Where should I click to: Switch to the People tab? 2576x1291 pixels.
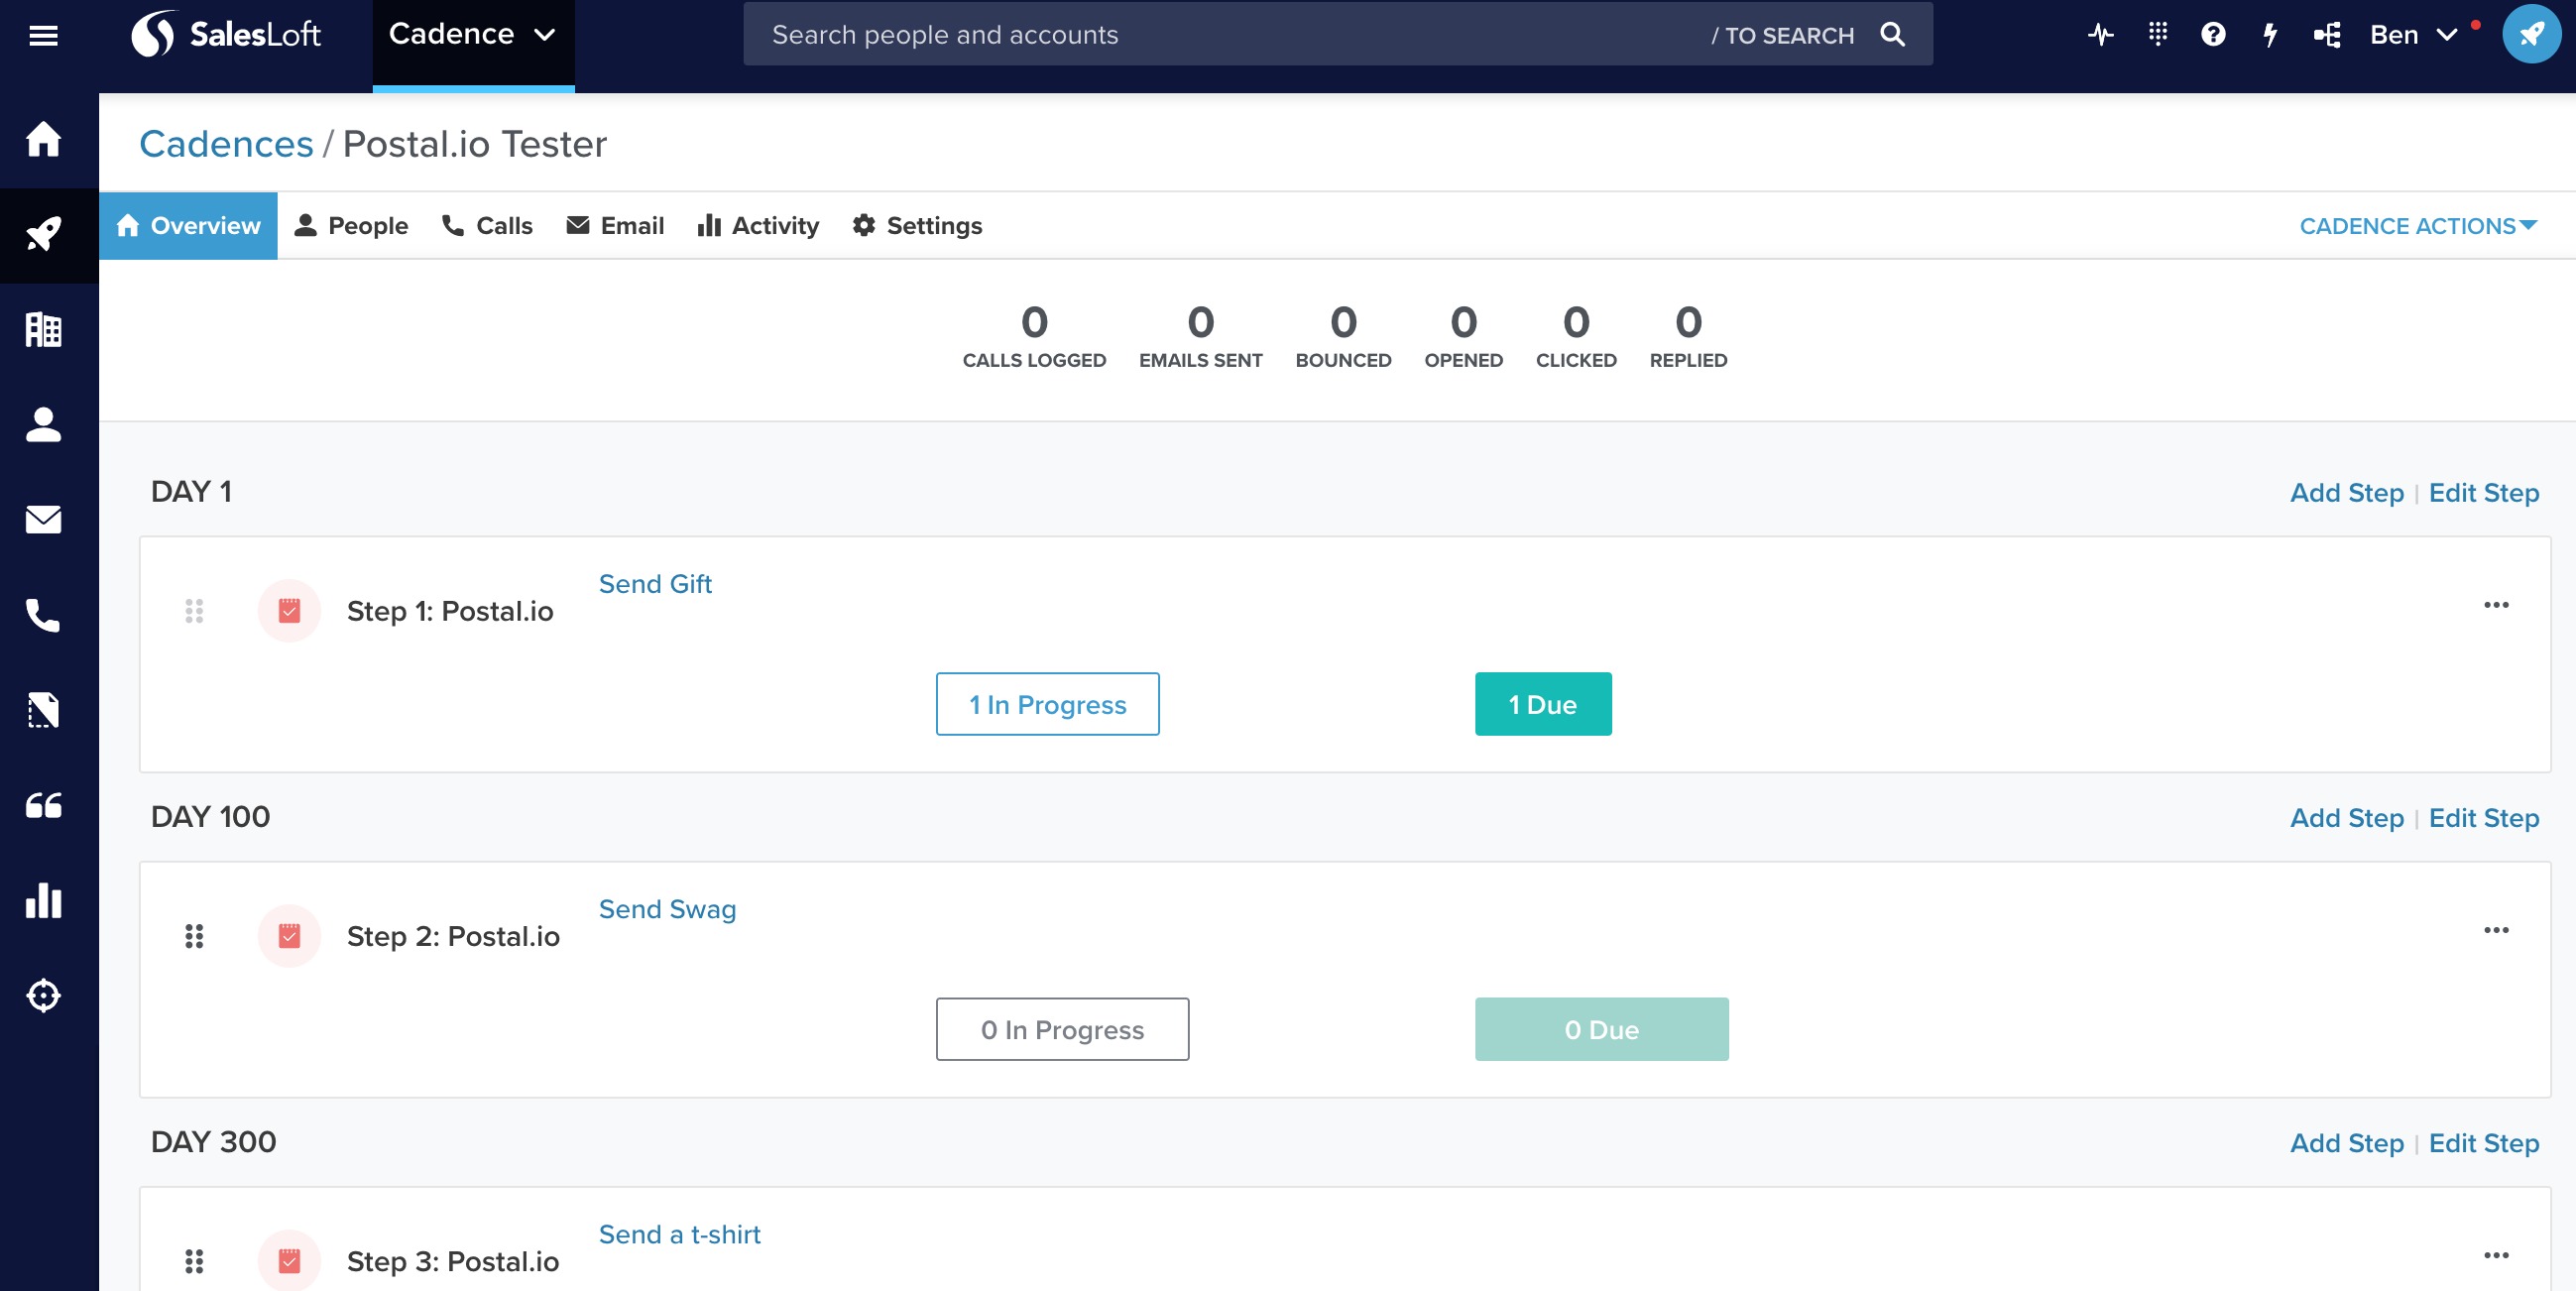point(351,226)
